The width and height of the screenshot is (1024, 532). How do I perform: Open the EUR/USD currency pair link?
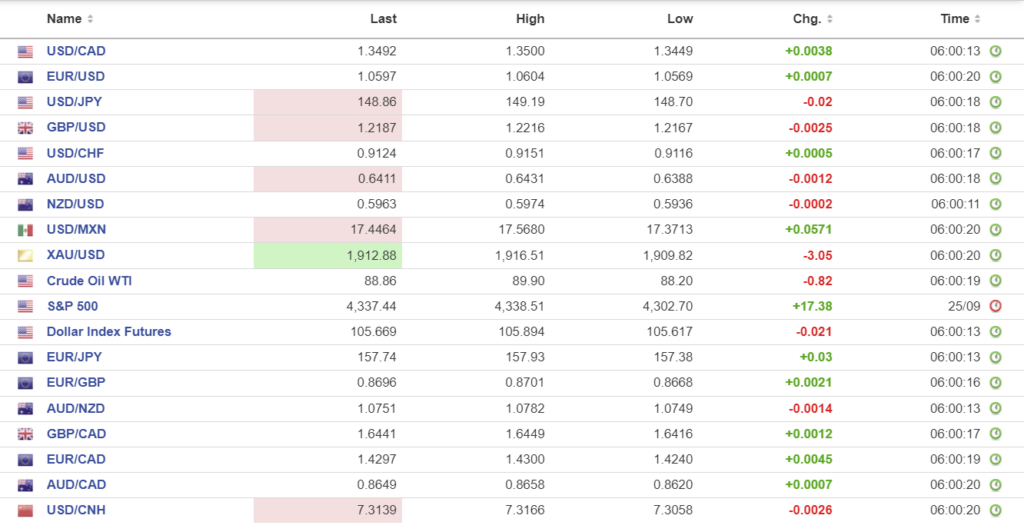[76, 77]
